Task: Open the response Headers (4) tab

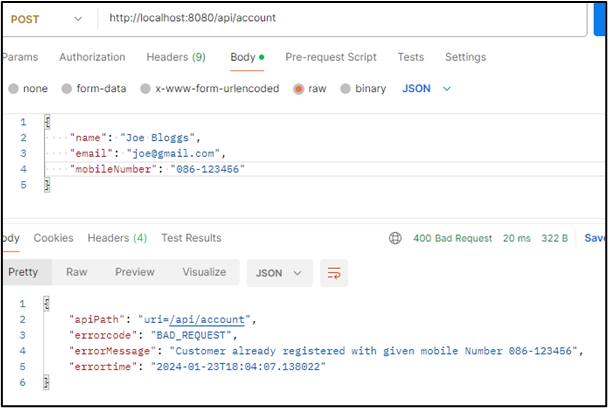Action: click(x=117, y=238)
